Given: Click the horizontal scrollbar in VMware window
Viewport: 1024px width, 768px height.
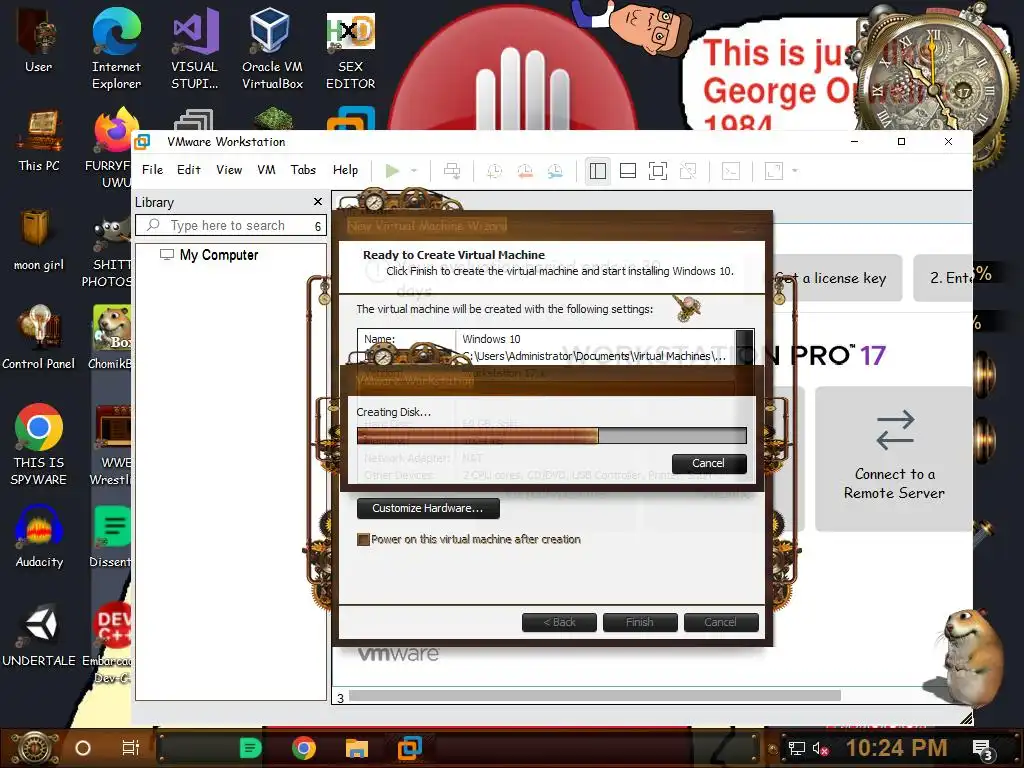Looking at the screenshot, I should [x=594, y=696].
